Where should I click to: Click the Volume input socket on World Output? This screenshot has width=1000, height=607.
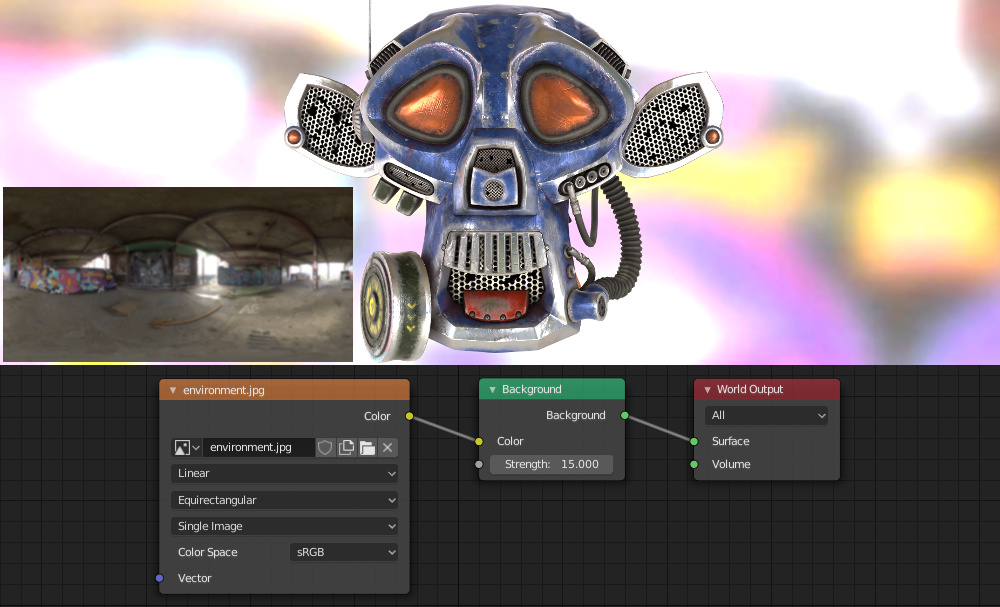[694, 464]
